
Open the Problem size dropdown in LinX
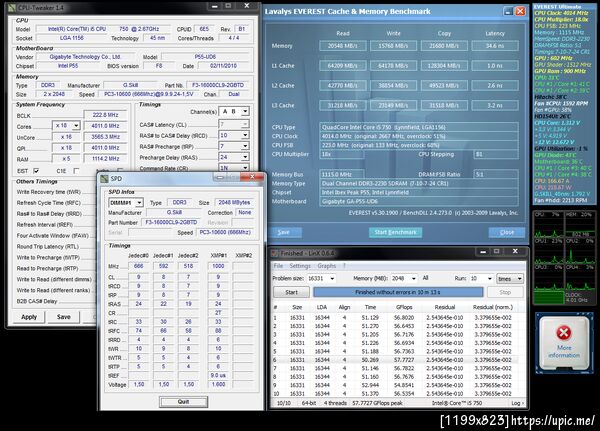pos(332,279)
